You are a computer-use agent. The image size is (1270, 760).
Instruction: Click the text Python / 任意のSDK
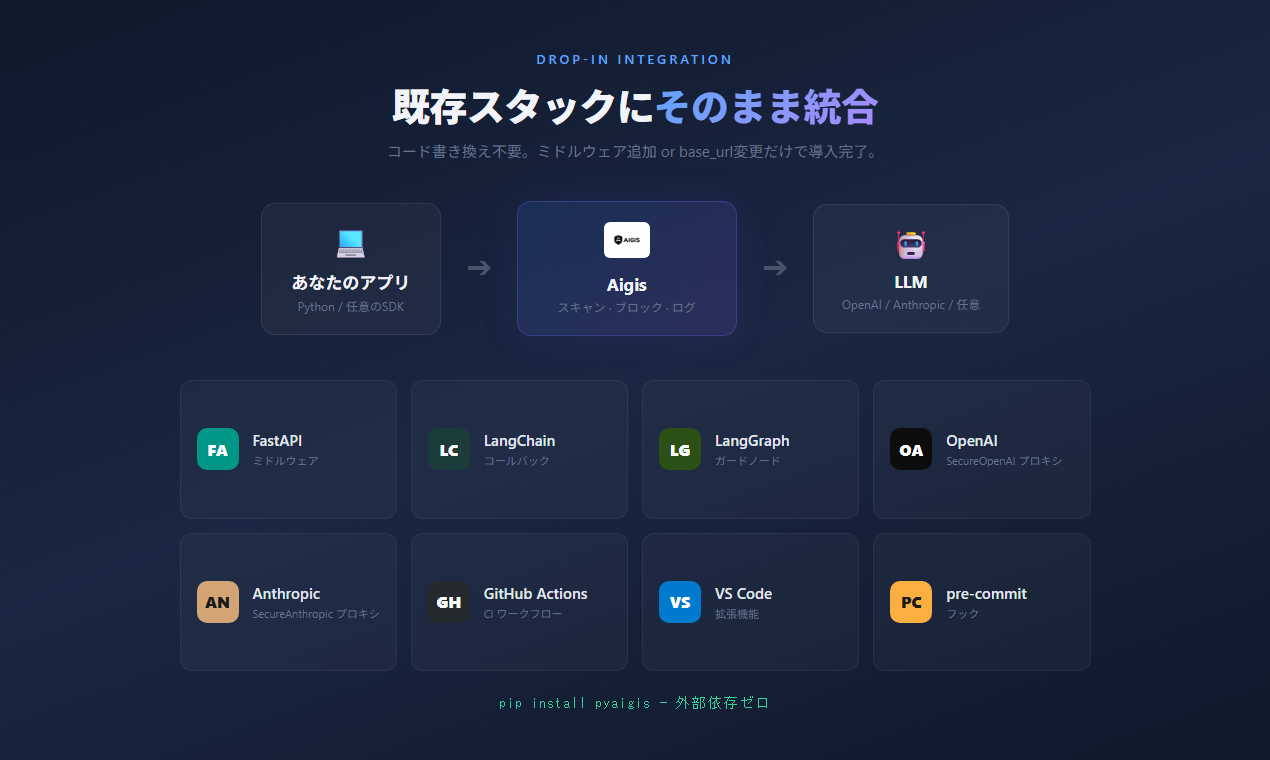tap(351, 307)
